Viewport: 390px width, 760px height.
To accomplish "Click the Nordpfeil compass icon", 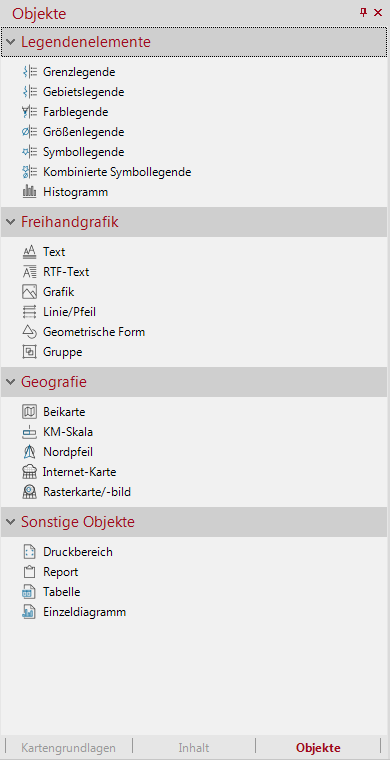I will [30, 452].
